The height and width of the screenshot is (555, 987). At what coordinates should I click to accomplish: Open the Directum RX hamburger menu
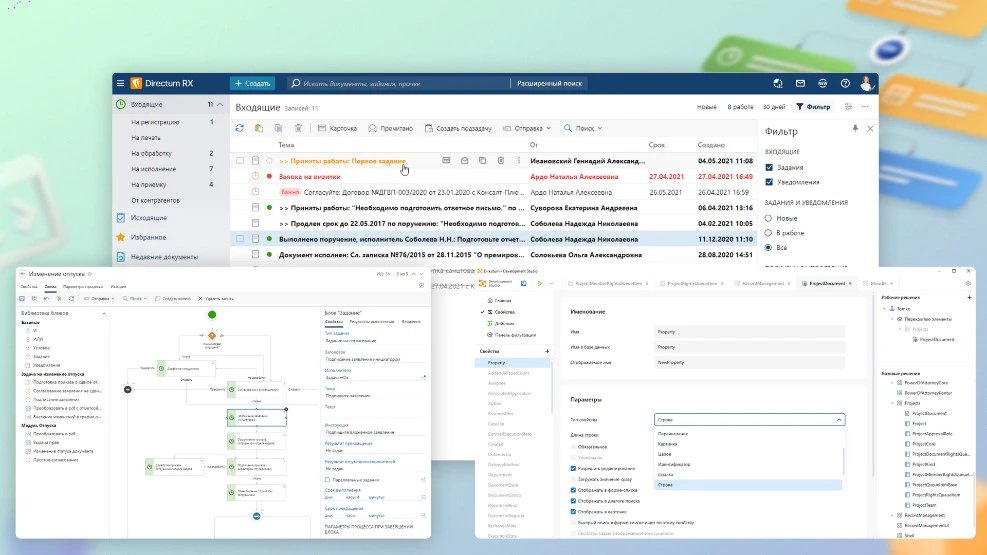point(120,83)
